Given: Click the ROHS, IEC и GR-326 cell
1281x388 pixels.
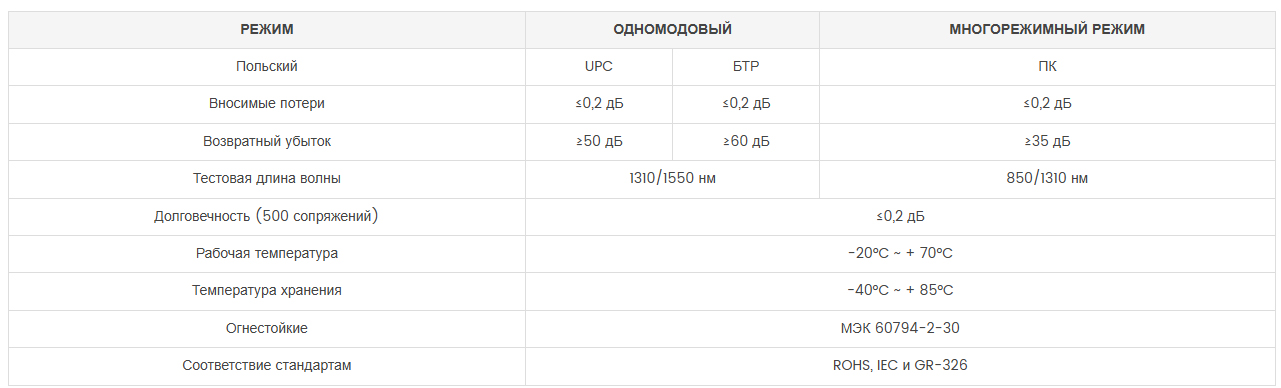Looking at the screenshot, I should (900, 366).
